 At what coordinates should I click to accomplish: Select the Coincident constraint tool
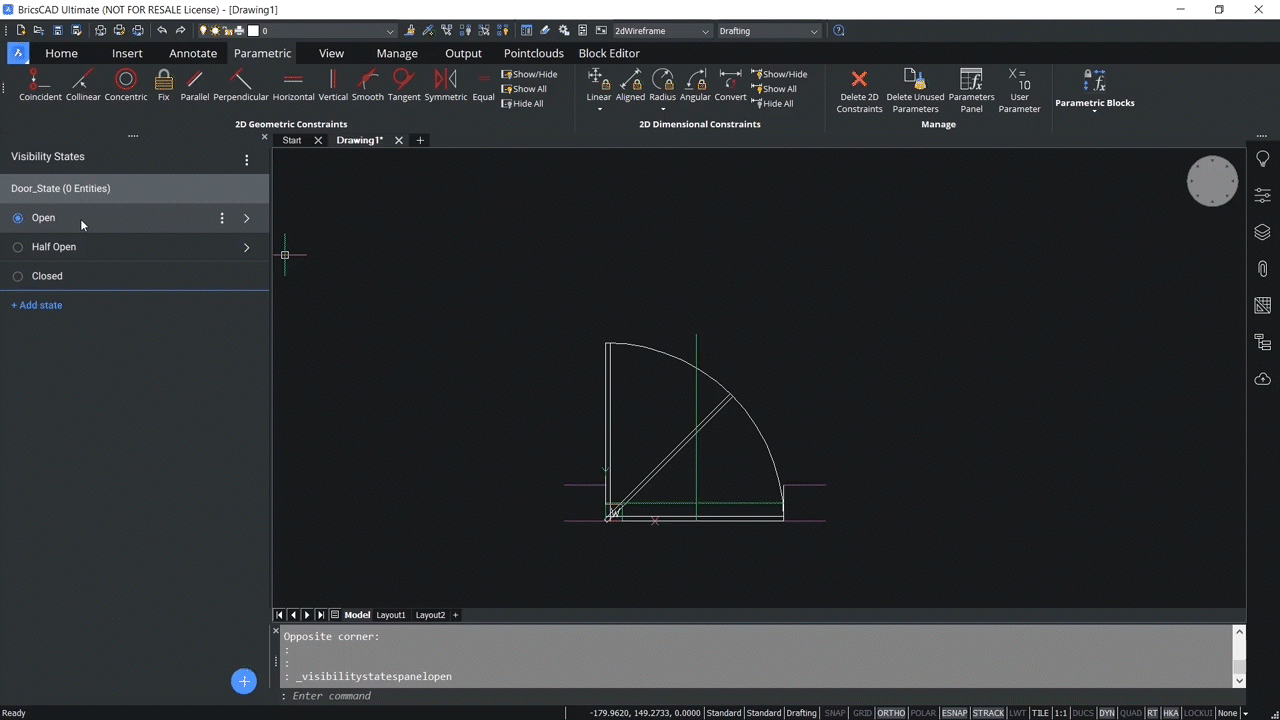(40, 85)
